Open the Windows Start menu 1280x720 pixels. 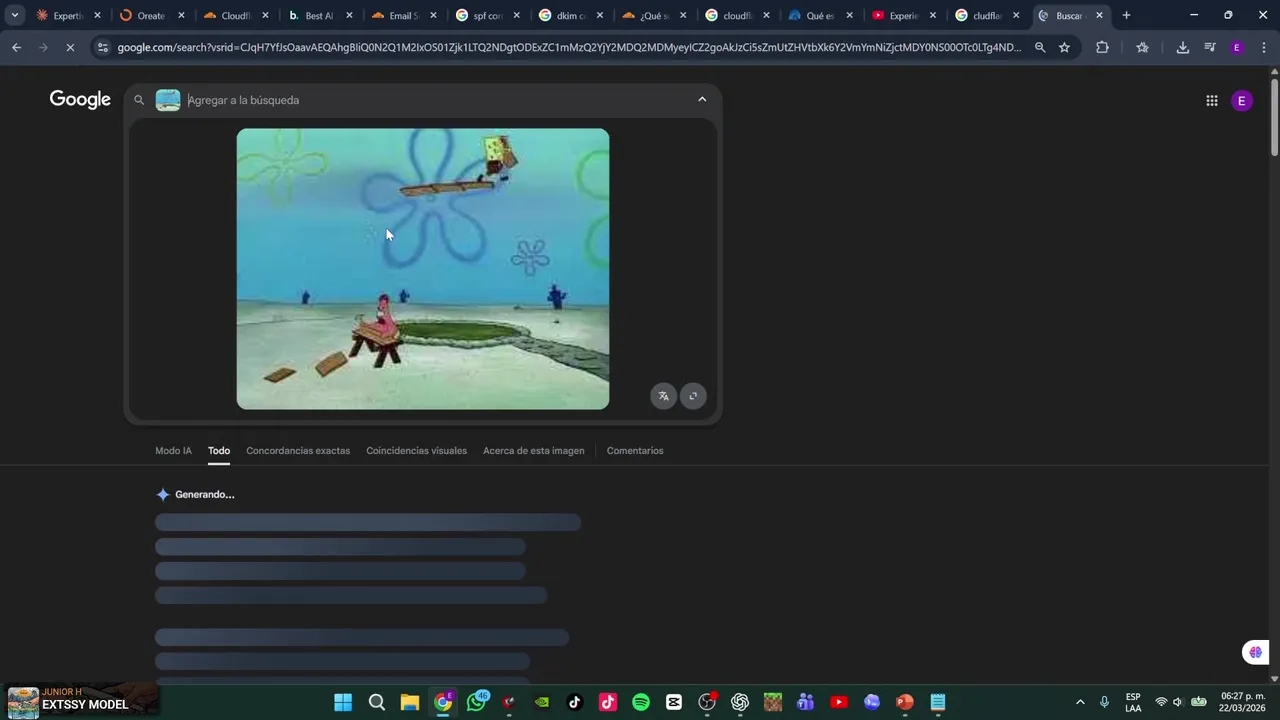tap(343, 702)
